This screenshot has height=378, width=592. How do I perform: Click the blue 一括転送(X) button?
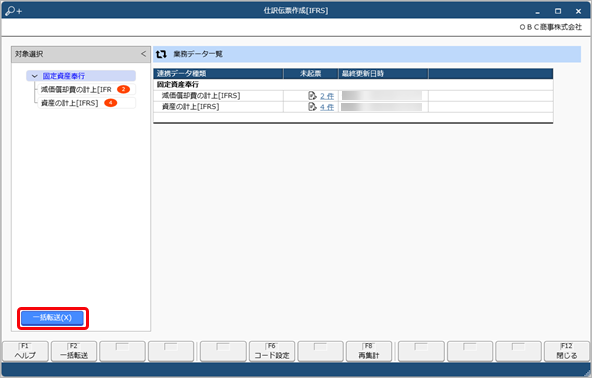coord(52,318)
